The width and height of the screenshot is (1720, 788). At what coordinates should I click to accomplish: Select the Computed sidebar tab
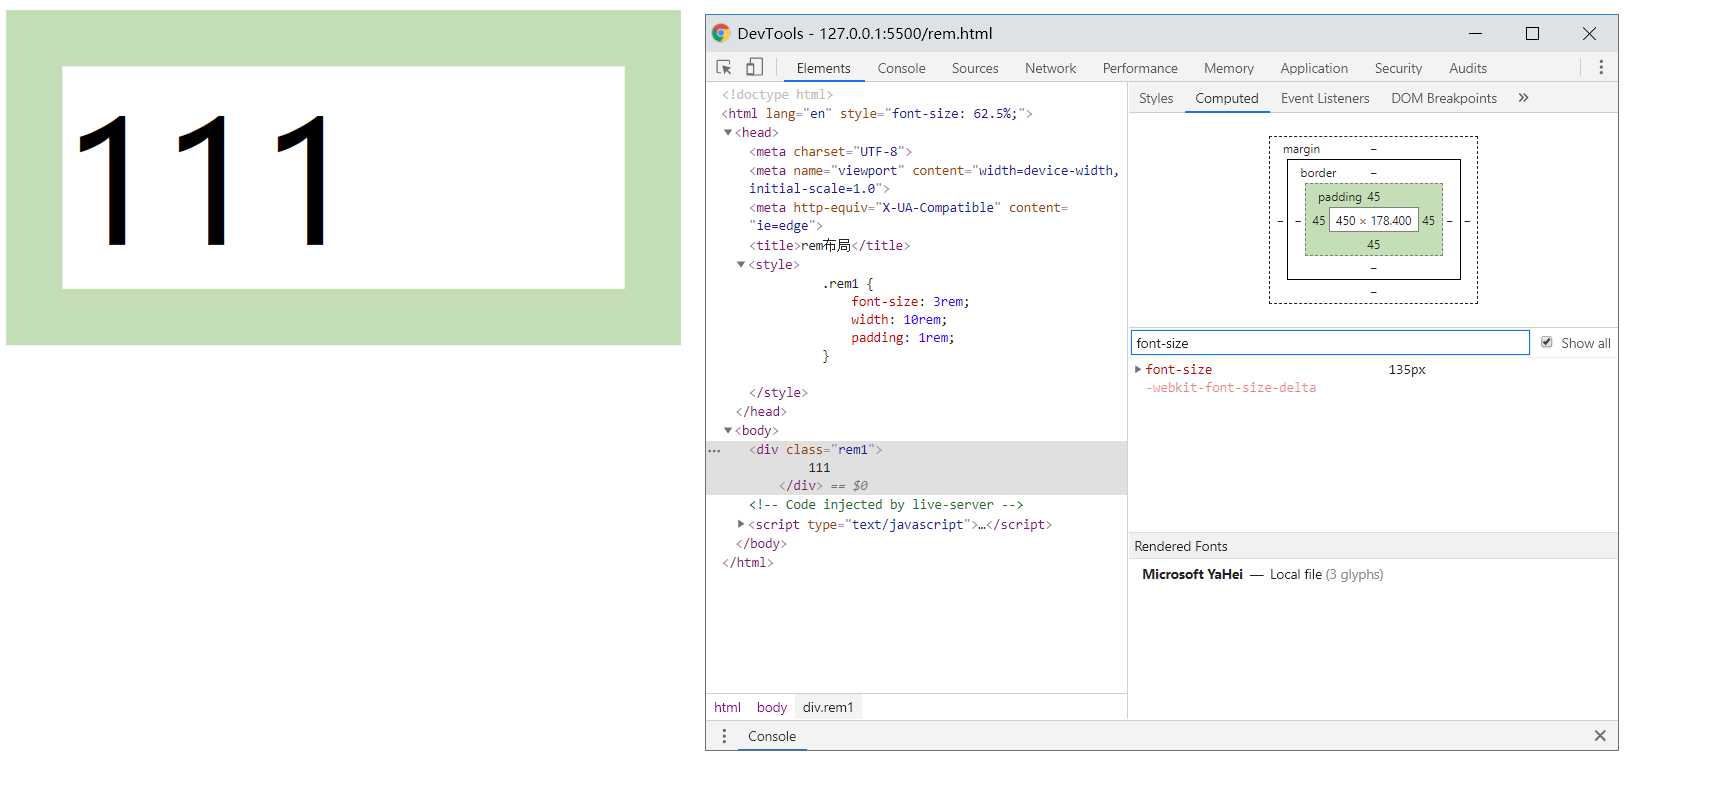click(x=1226, y=98)
